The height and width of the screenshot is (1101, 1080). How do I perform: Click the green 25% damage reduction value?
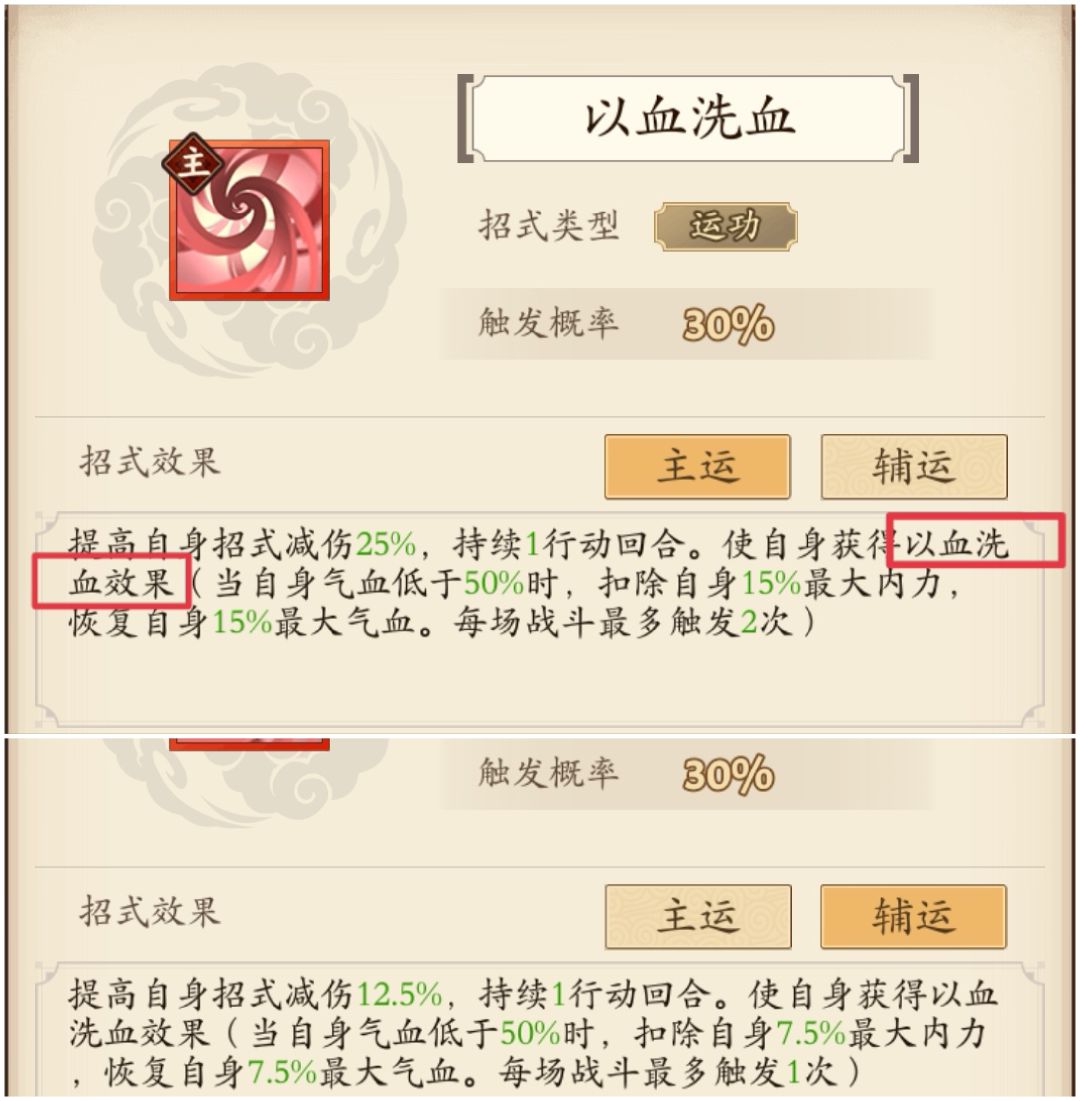(x=386, y=543)
